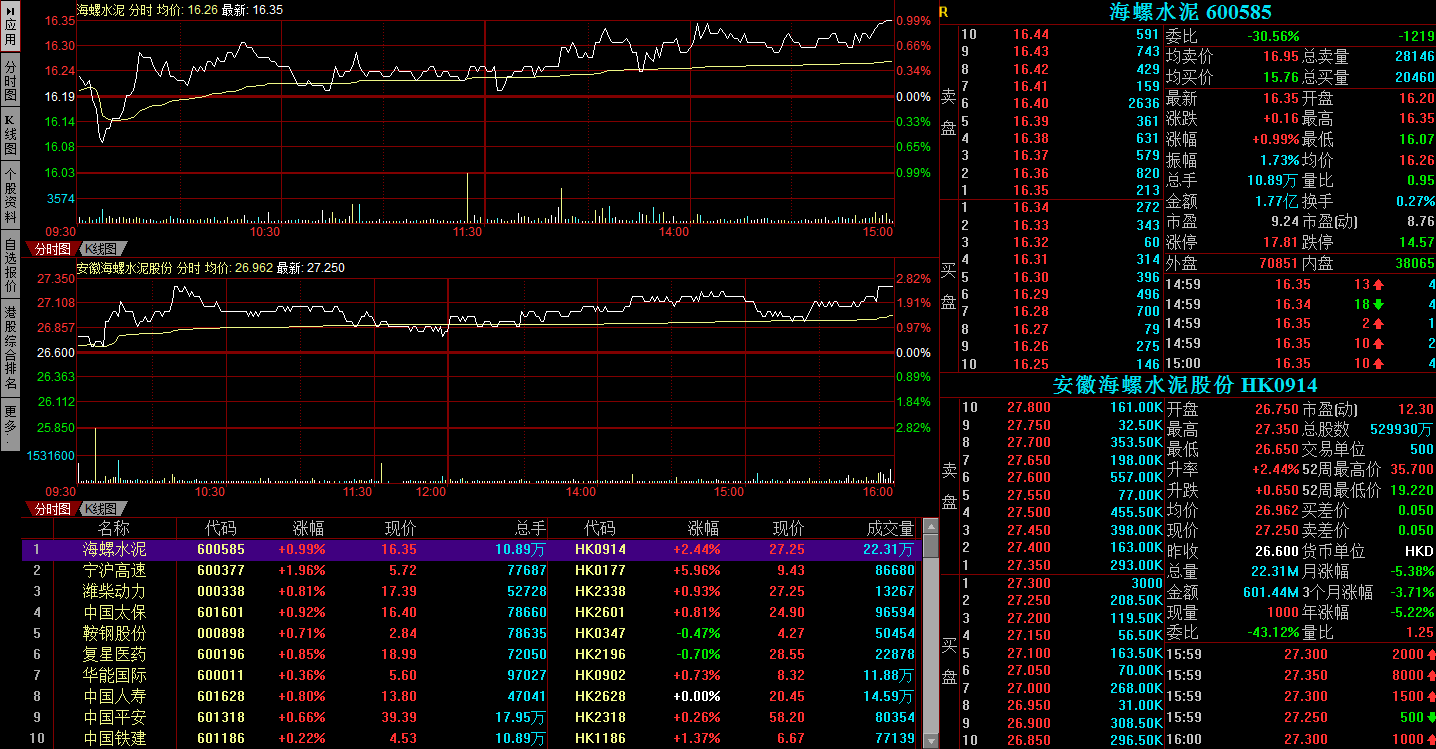Click the 39.39 price for 中国平安

pos(398,718)
